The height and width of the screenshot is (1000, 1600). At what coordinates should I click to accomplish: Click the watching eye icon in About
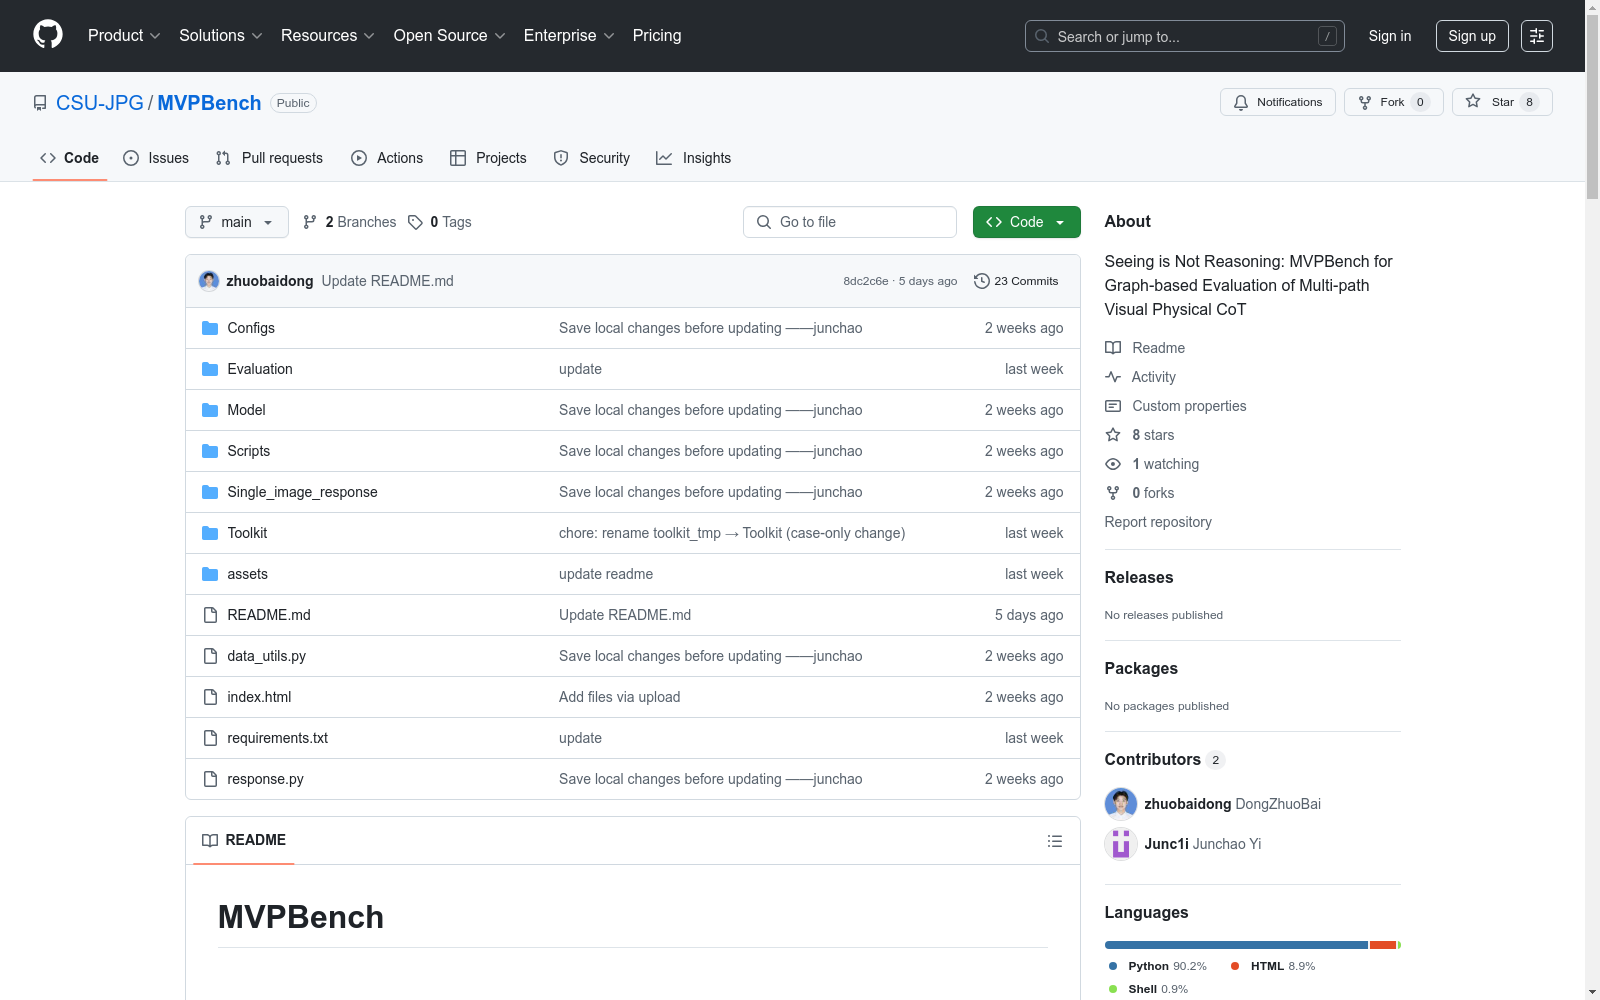coord(1113,464)
